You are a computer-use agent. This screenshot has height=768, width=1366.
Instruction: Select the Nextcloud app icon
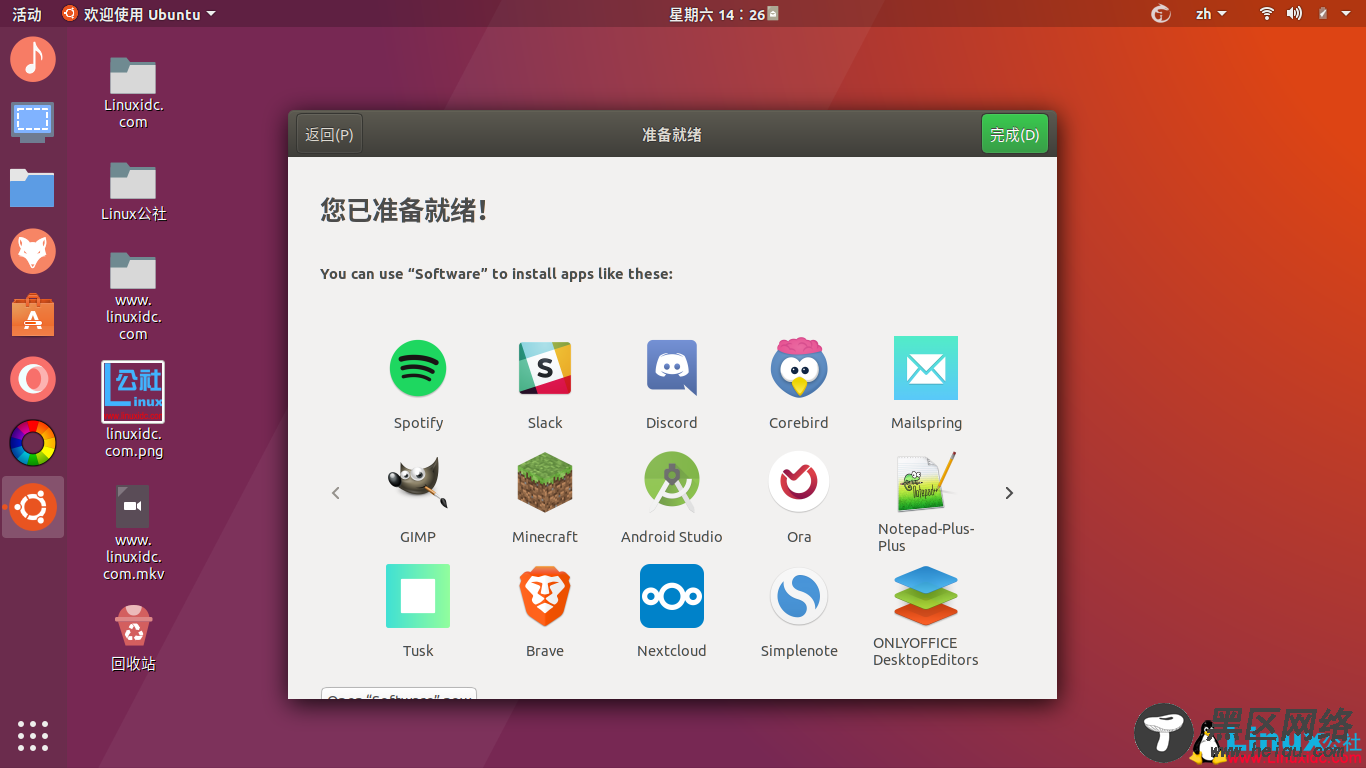point(672,596)
